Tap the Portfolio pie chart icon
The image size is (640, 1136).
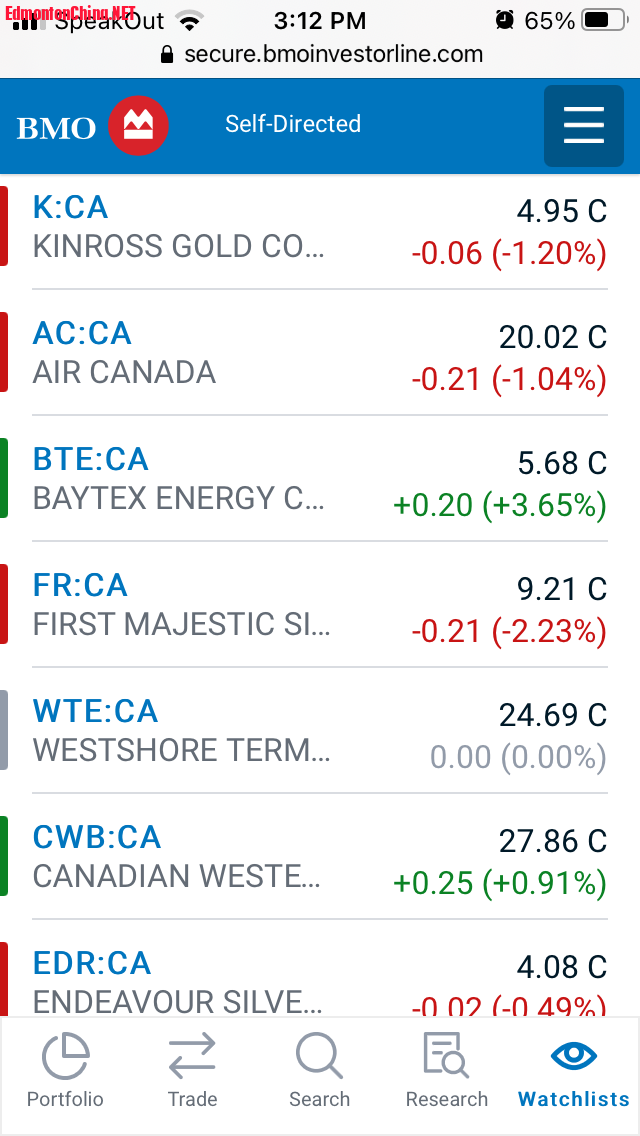65,1056
